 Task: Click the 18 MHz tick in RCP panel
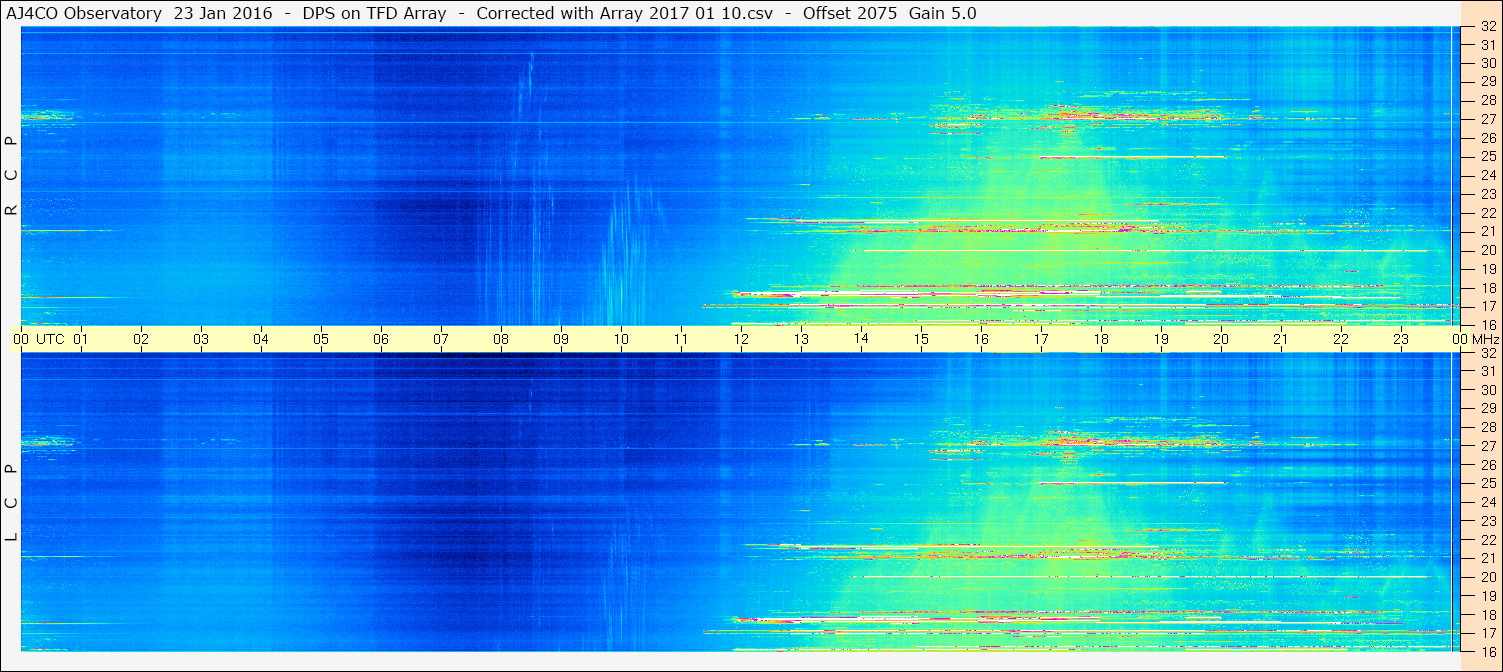pyautogui.click(x=1487, y=287)
